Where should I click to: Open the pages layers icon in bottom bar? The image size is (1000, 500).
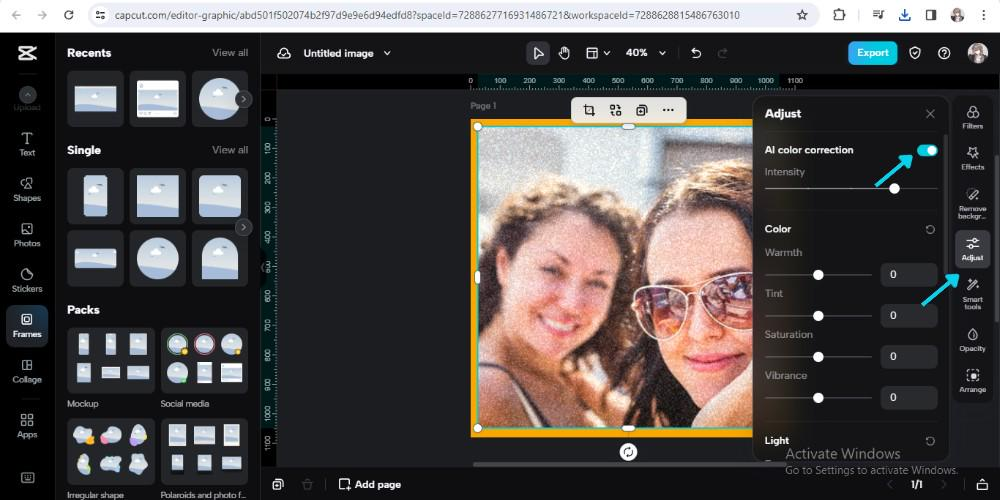point(277,485)
